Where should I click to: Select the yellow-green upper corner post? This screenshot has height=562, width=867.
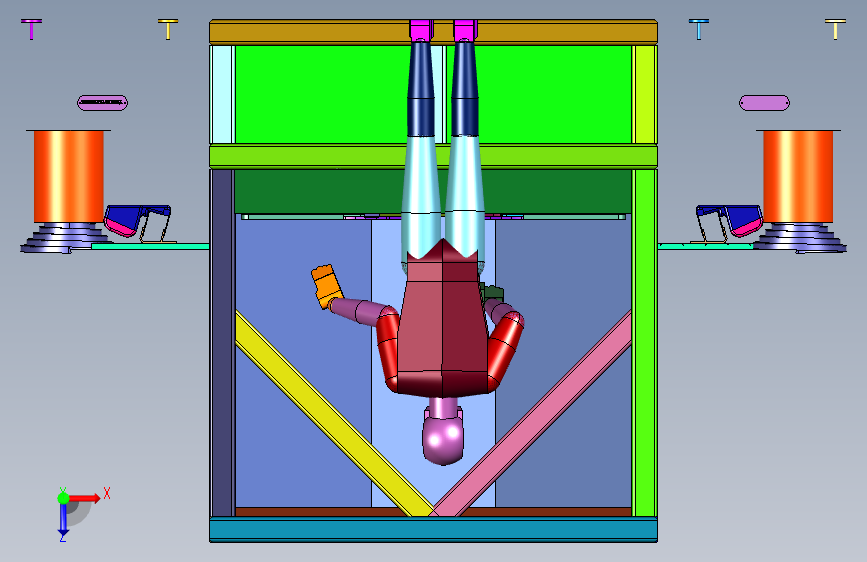(x=644, y=94)
